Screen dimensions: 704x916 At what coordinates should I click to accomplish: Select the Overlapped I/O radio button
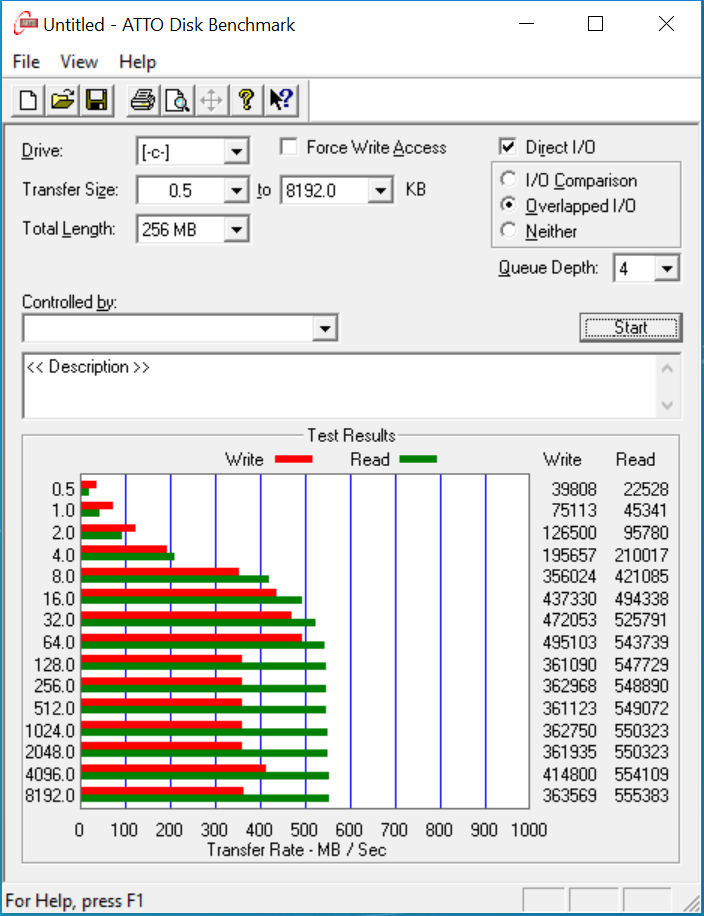click(x=508, y=204)
